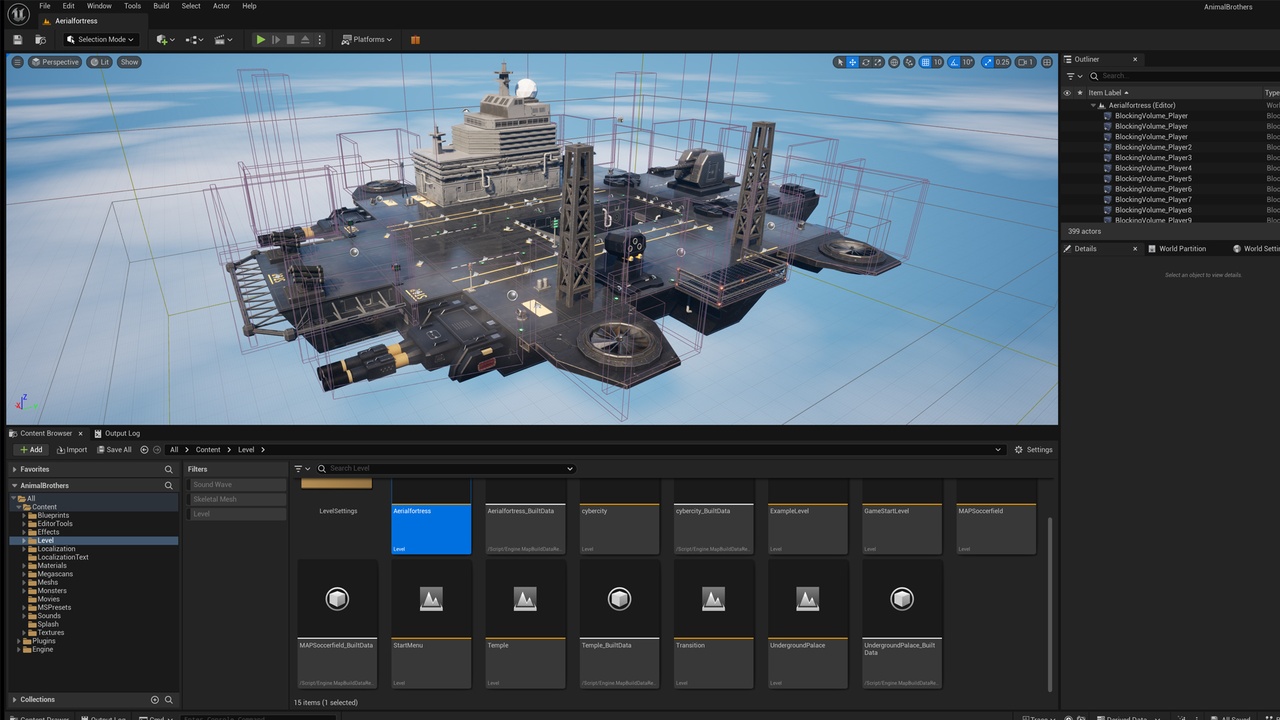The height and width of the screenshot is (720, 1280).
Task: Toggle rotation angle snapping
Action: (954, 62)
